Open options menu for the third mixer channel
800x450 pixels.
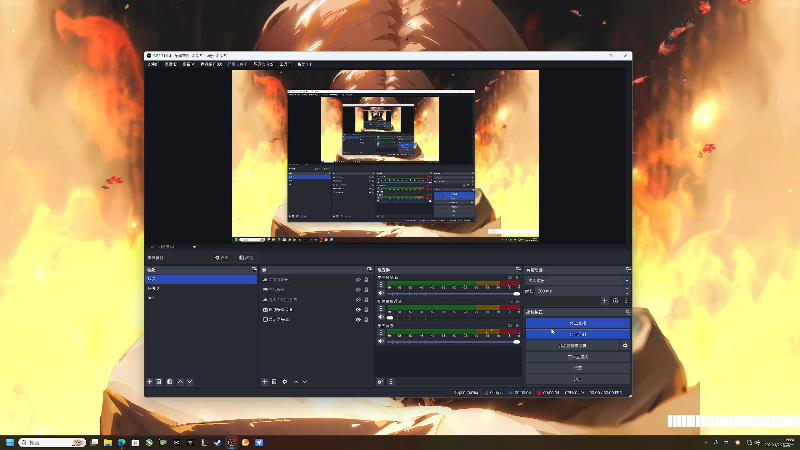coord(381,333)
